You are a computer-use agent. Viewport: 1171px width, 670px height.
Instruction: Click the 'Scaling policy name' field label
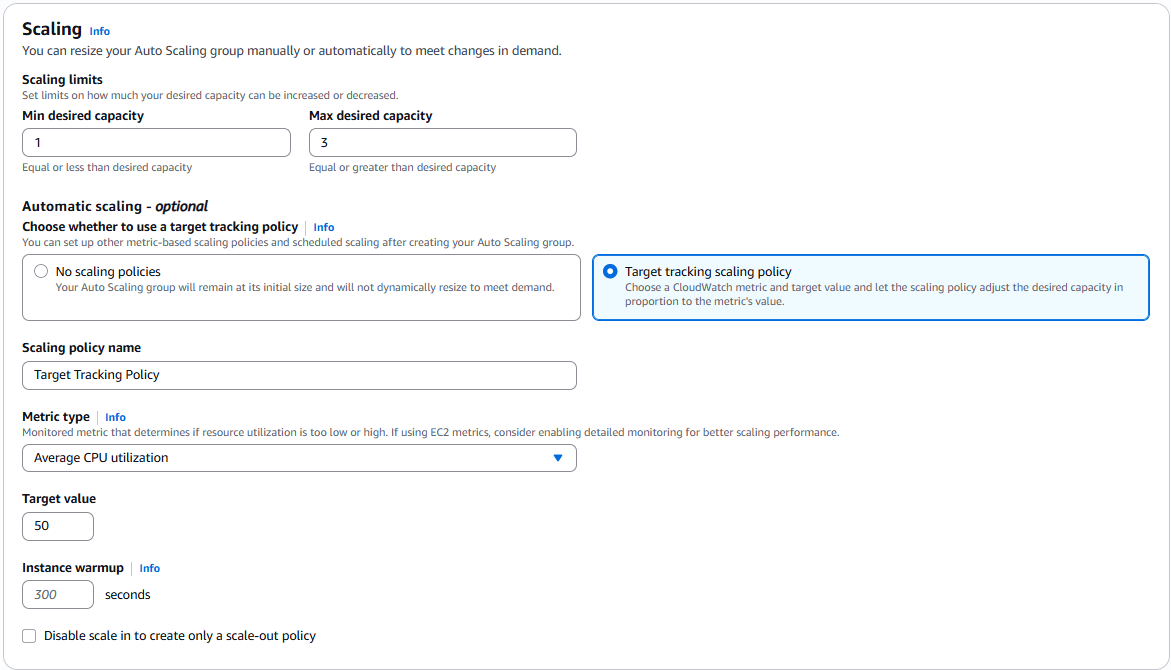(x=81, y=348)
